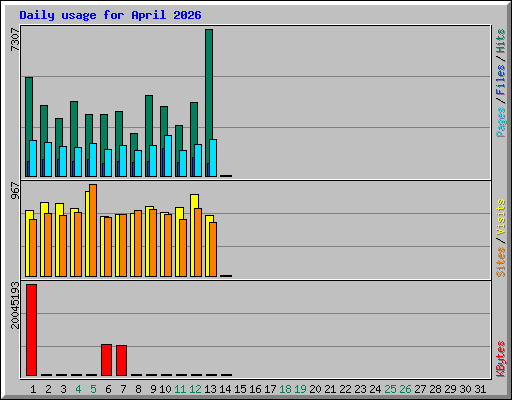The height and width of the screenshot is (400, 512).
Task: Click the green day 4 axis label
Action: click(78, 389)
